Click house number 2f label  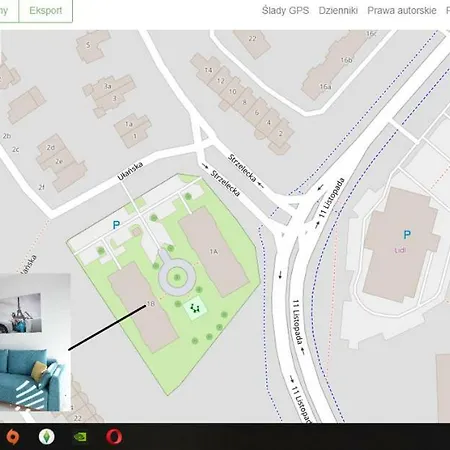click(x=41, y=188)
